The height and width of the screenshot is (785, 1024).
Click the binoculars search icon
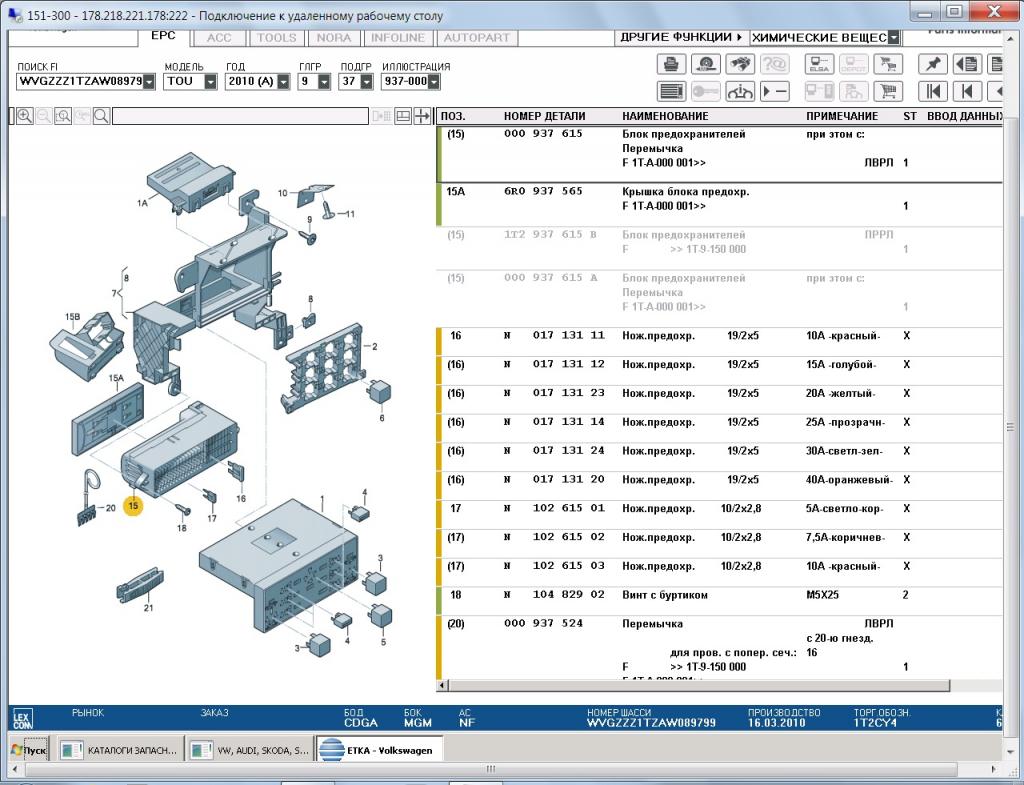(740, 64)
